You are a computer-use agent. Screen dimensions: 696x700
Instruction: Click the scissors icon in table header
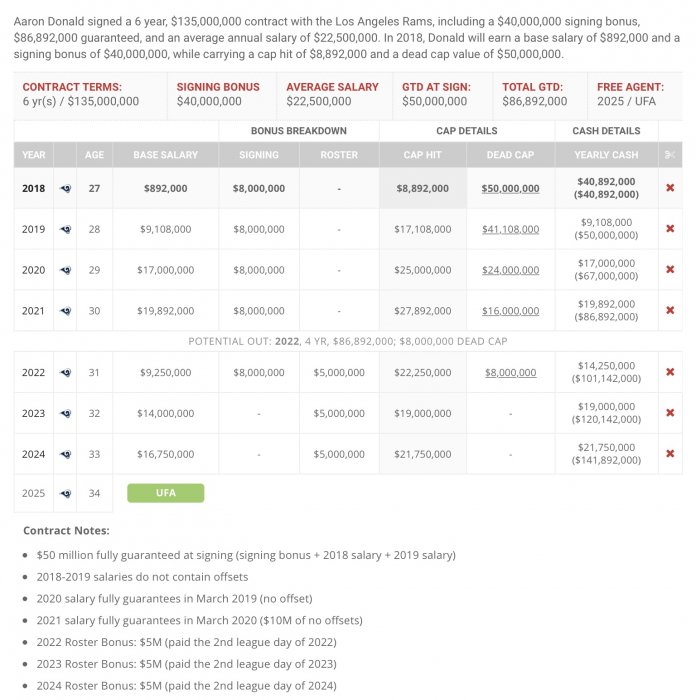(x=670, y=155)
